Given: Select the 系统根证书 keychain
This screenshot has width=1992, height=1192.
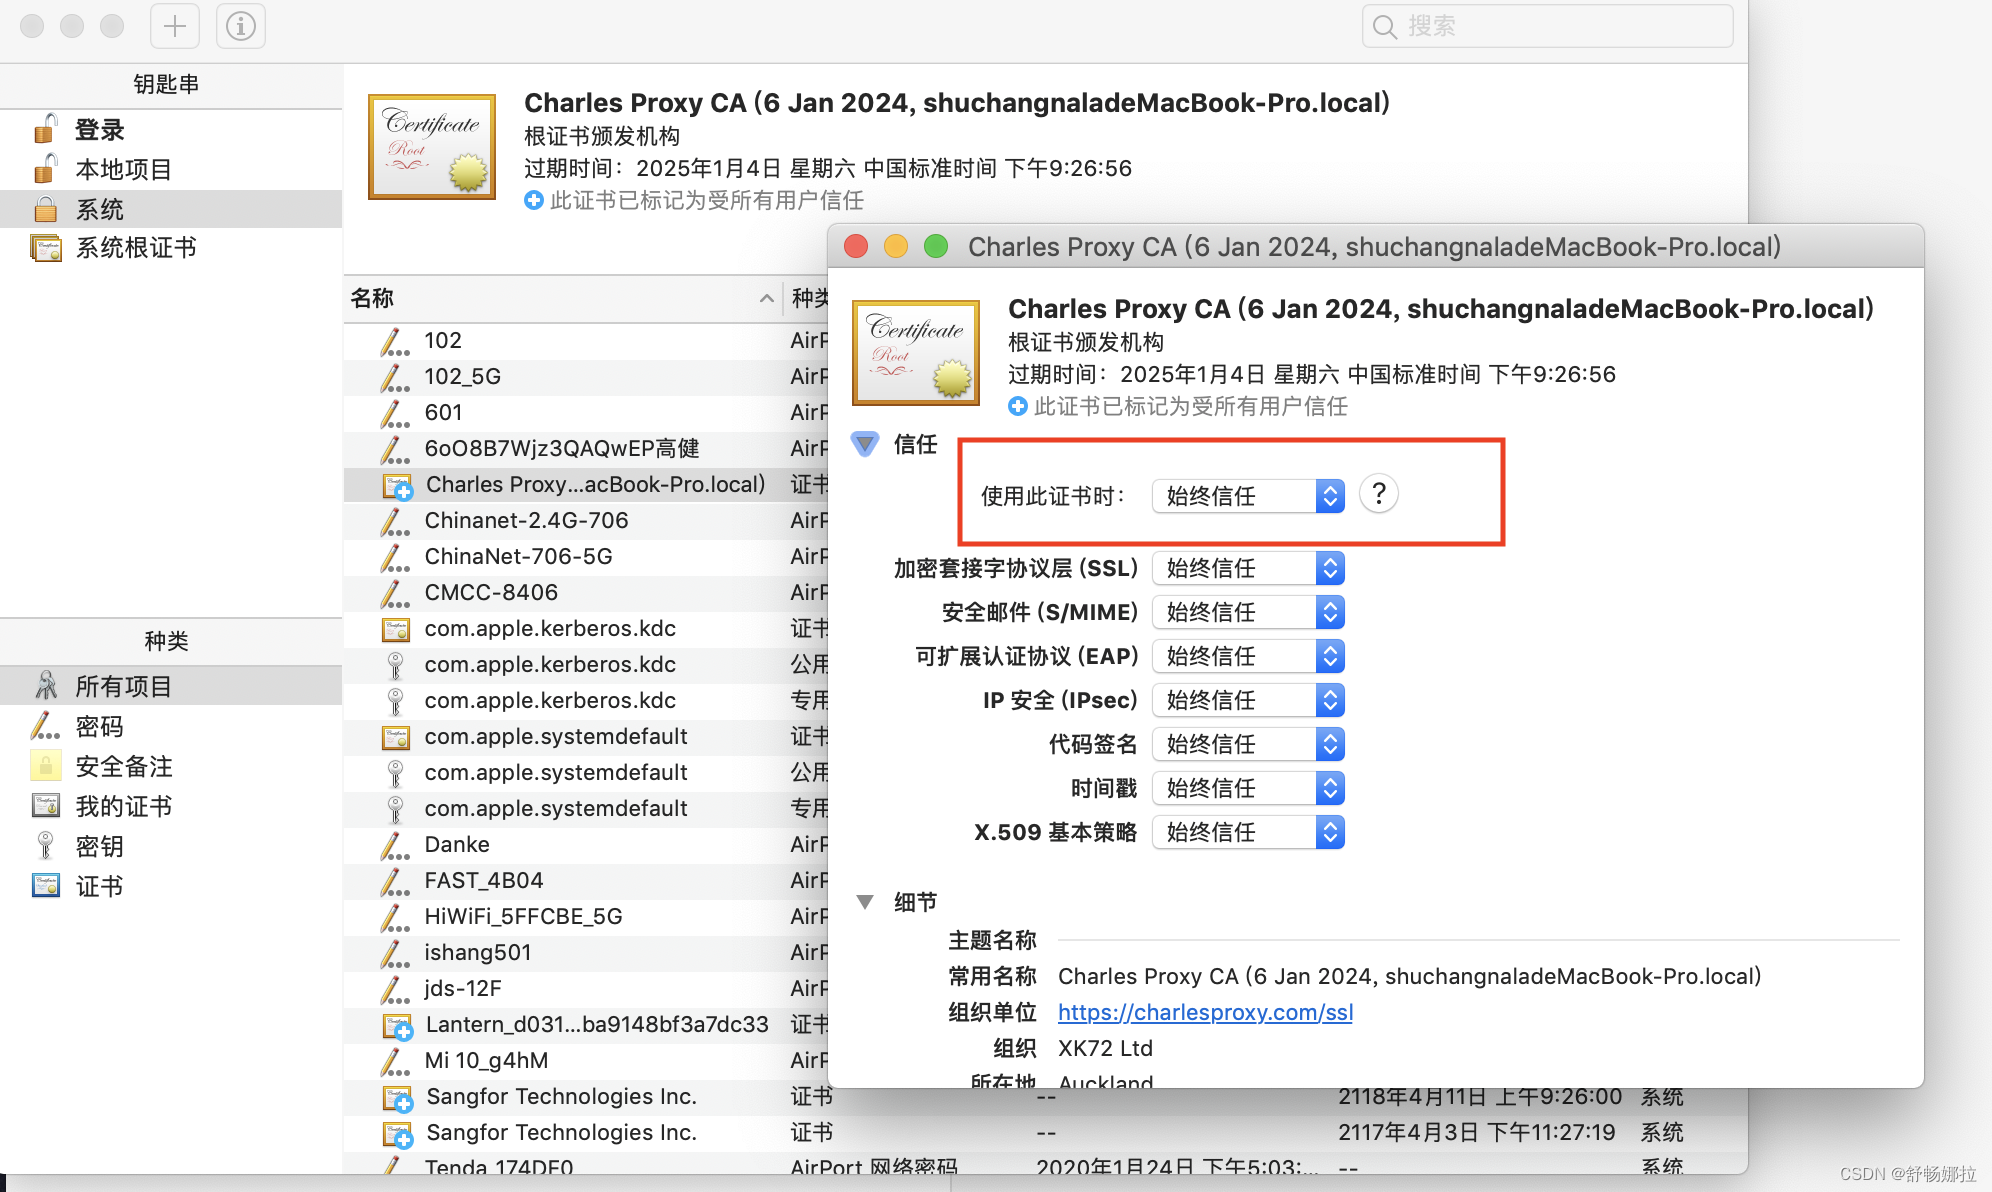Looking at the screenshot, I should click(x=171, y=248).
